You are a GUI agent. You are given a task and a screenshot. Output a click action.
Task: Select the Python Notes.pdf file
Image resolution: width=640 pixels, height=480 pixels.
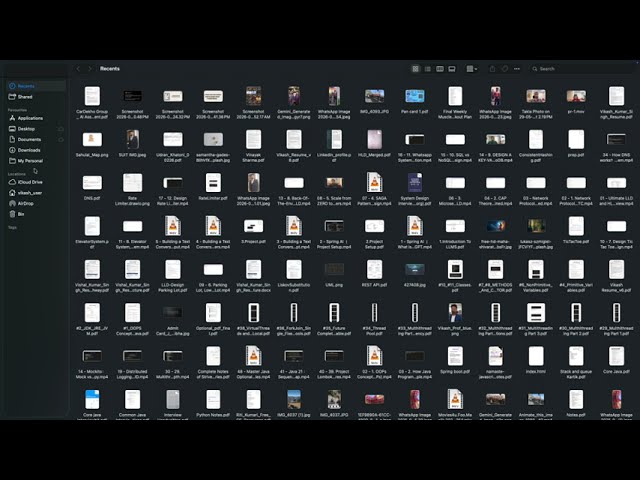tap(213, 404)
